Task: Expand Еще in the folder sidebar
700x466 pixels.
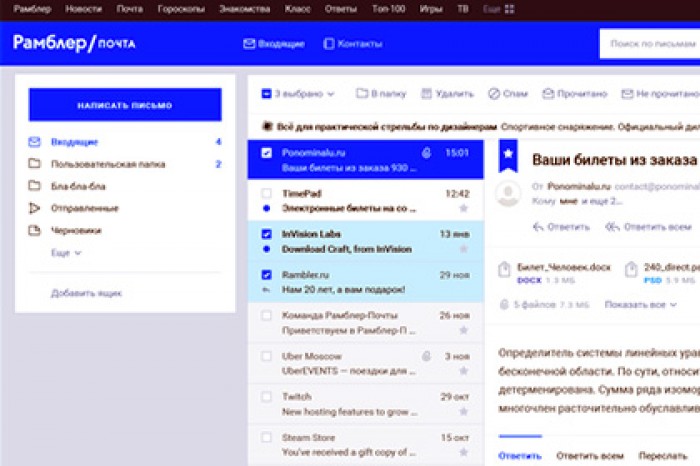Action: pyautogui.click(x=66, y=253)
